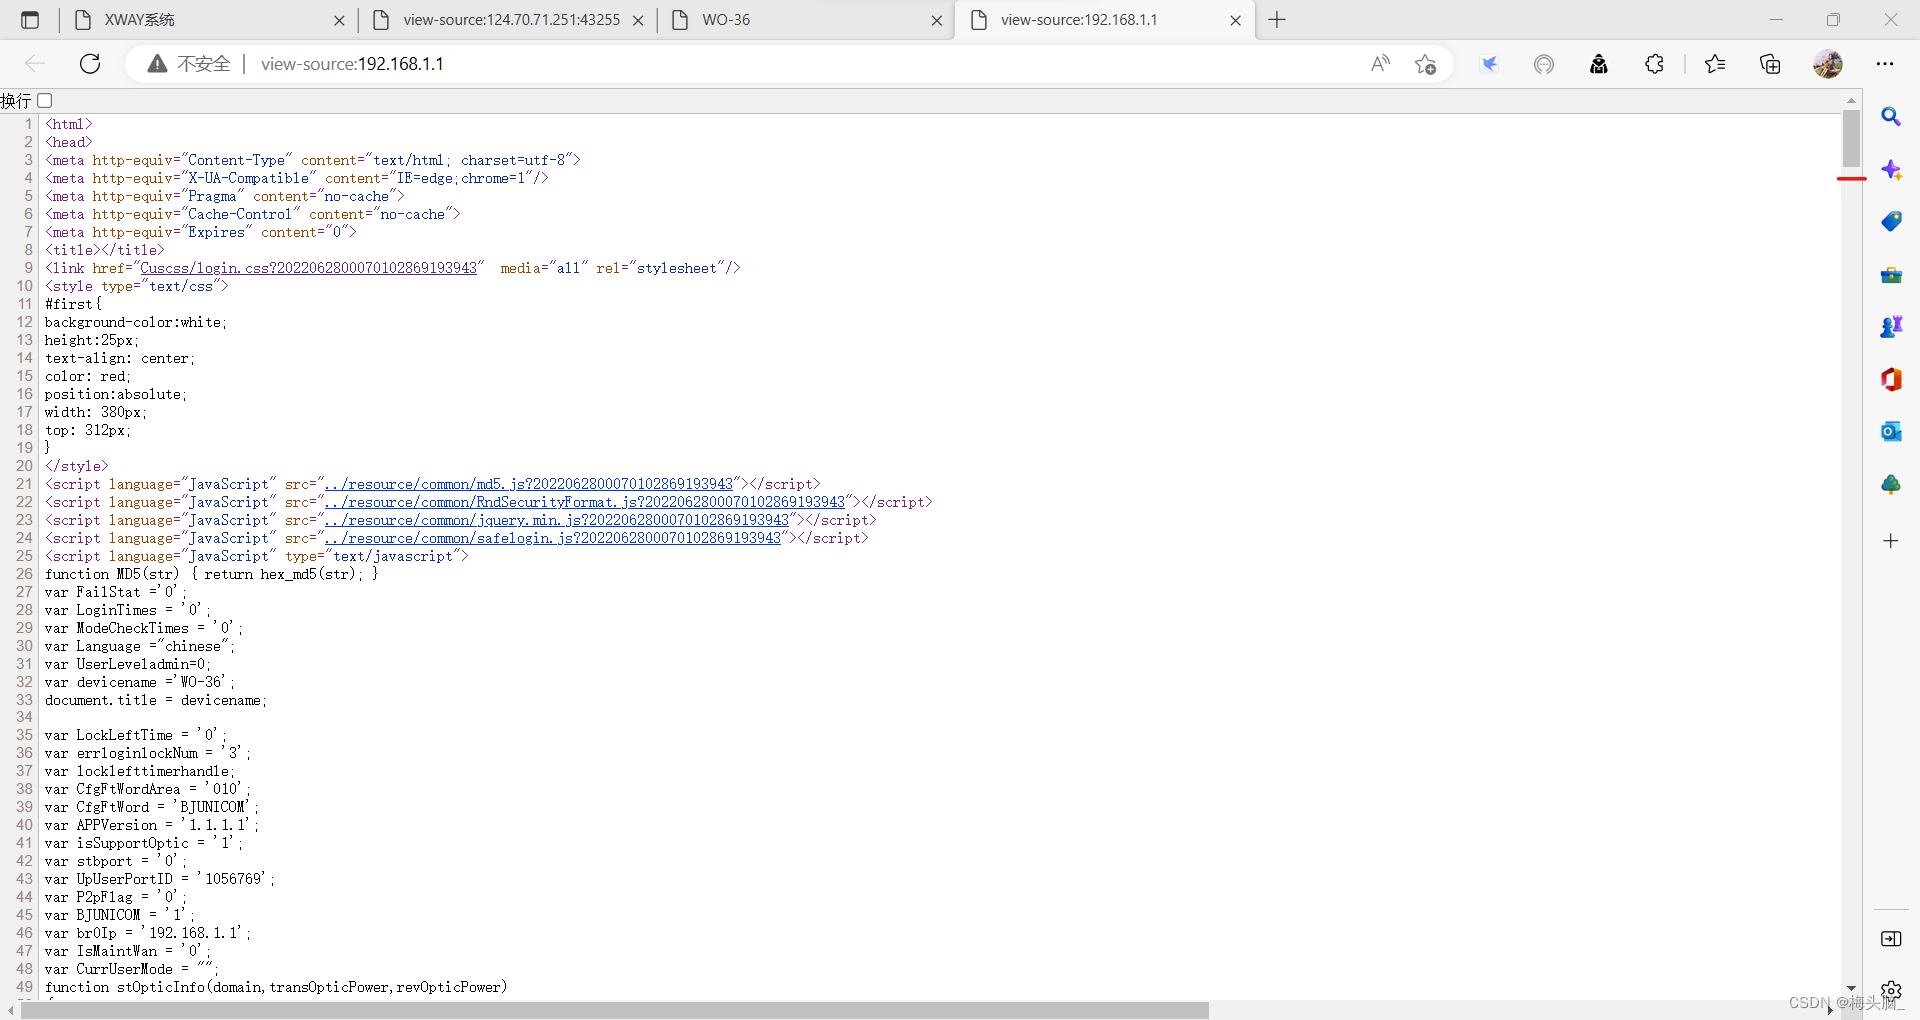The image size is (1920, 1020).
Task: Enable the 换行 line wrap checkbox
Action: point(45,101)
